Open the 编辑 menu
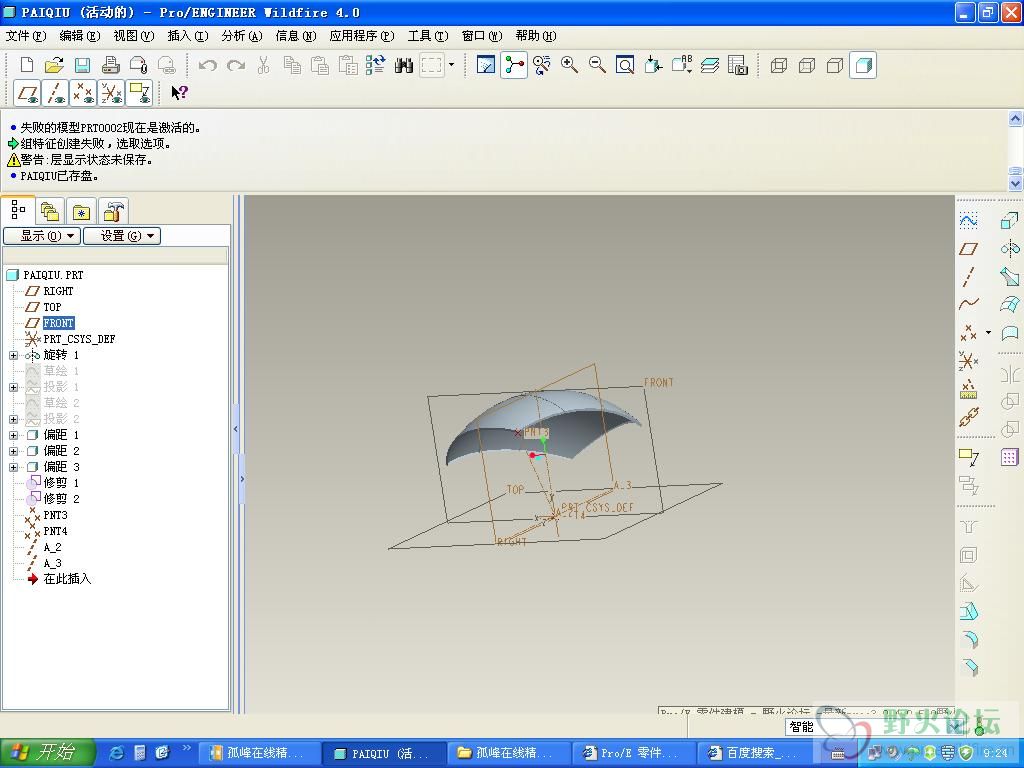 [x=80, y=36]
